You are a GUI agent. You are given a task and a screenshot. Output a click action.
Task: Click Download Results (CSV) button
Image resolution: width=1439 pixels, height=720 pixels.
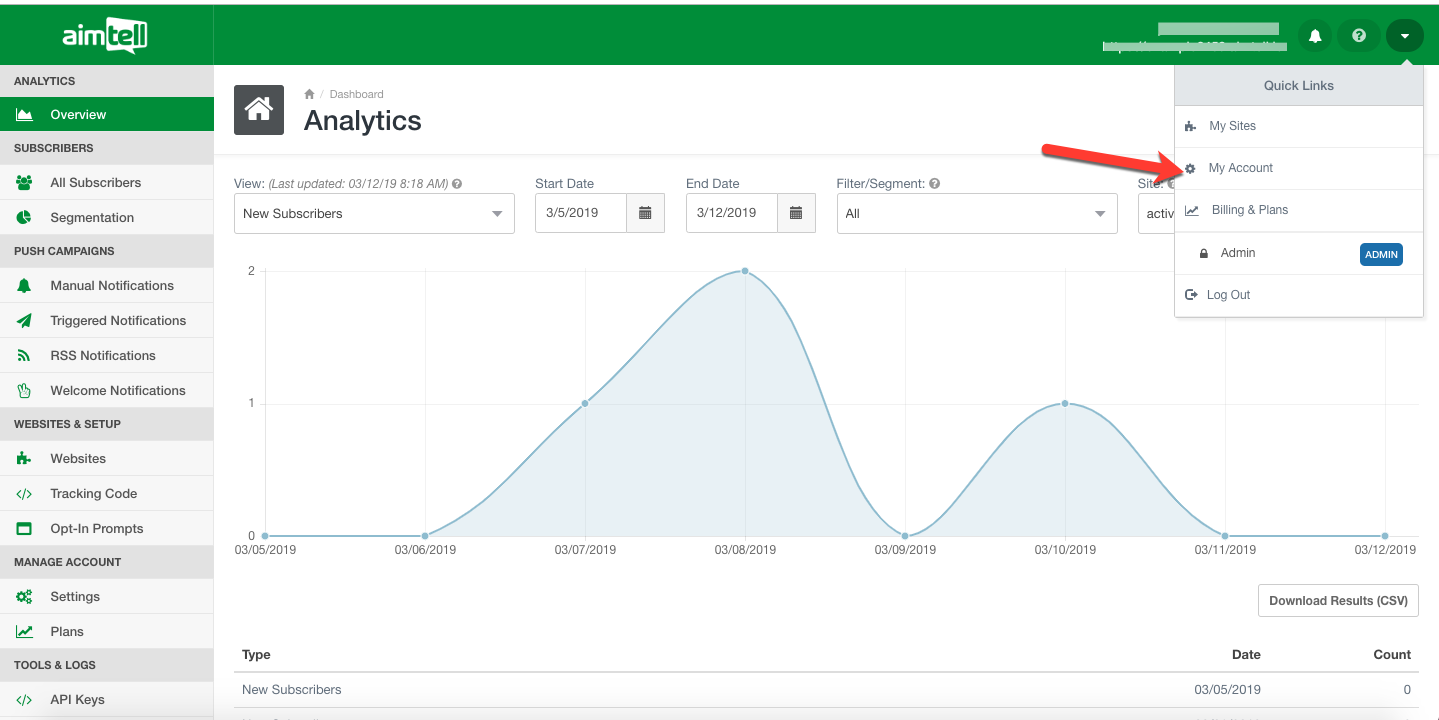(1338, 601)
